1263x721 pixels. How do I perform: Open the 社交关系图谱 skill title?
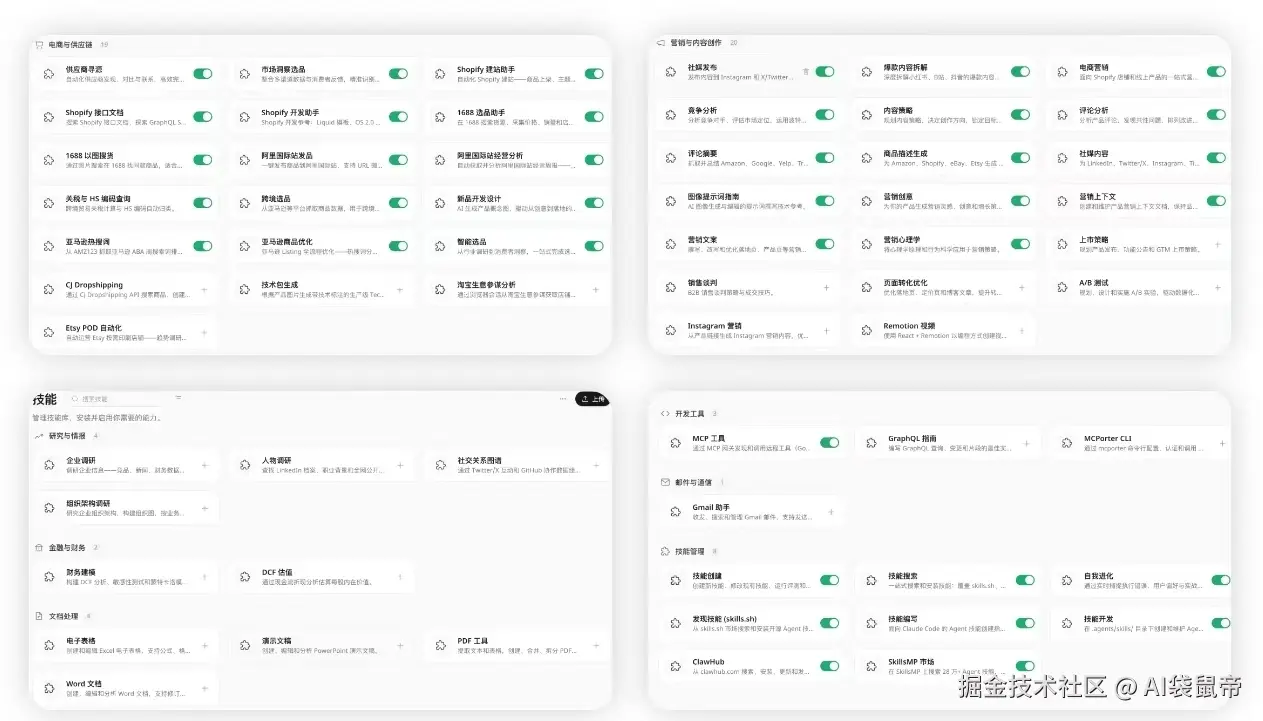[480, 461]
